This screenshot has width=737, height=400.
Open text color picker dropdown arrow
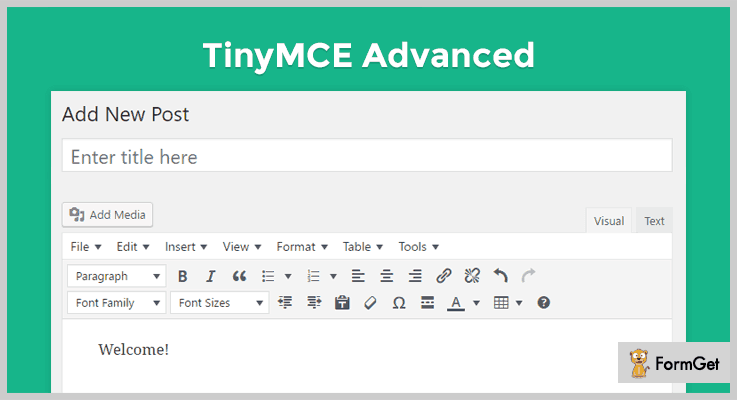[476, 303]
